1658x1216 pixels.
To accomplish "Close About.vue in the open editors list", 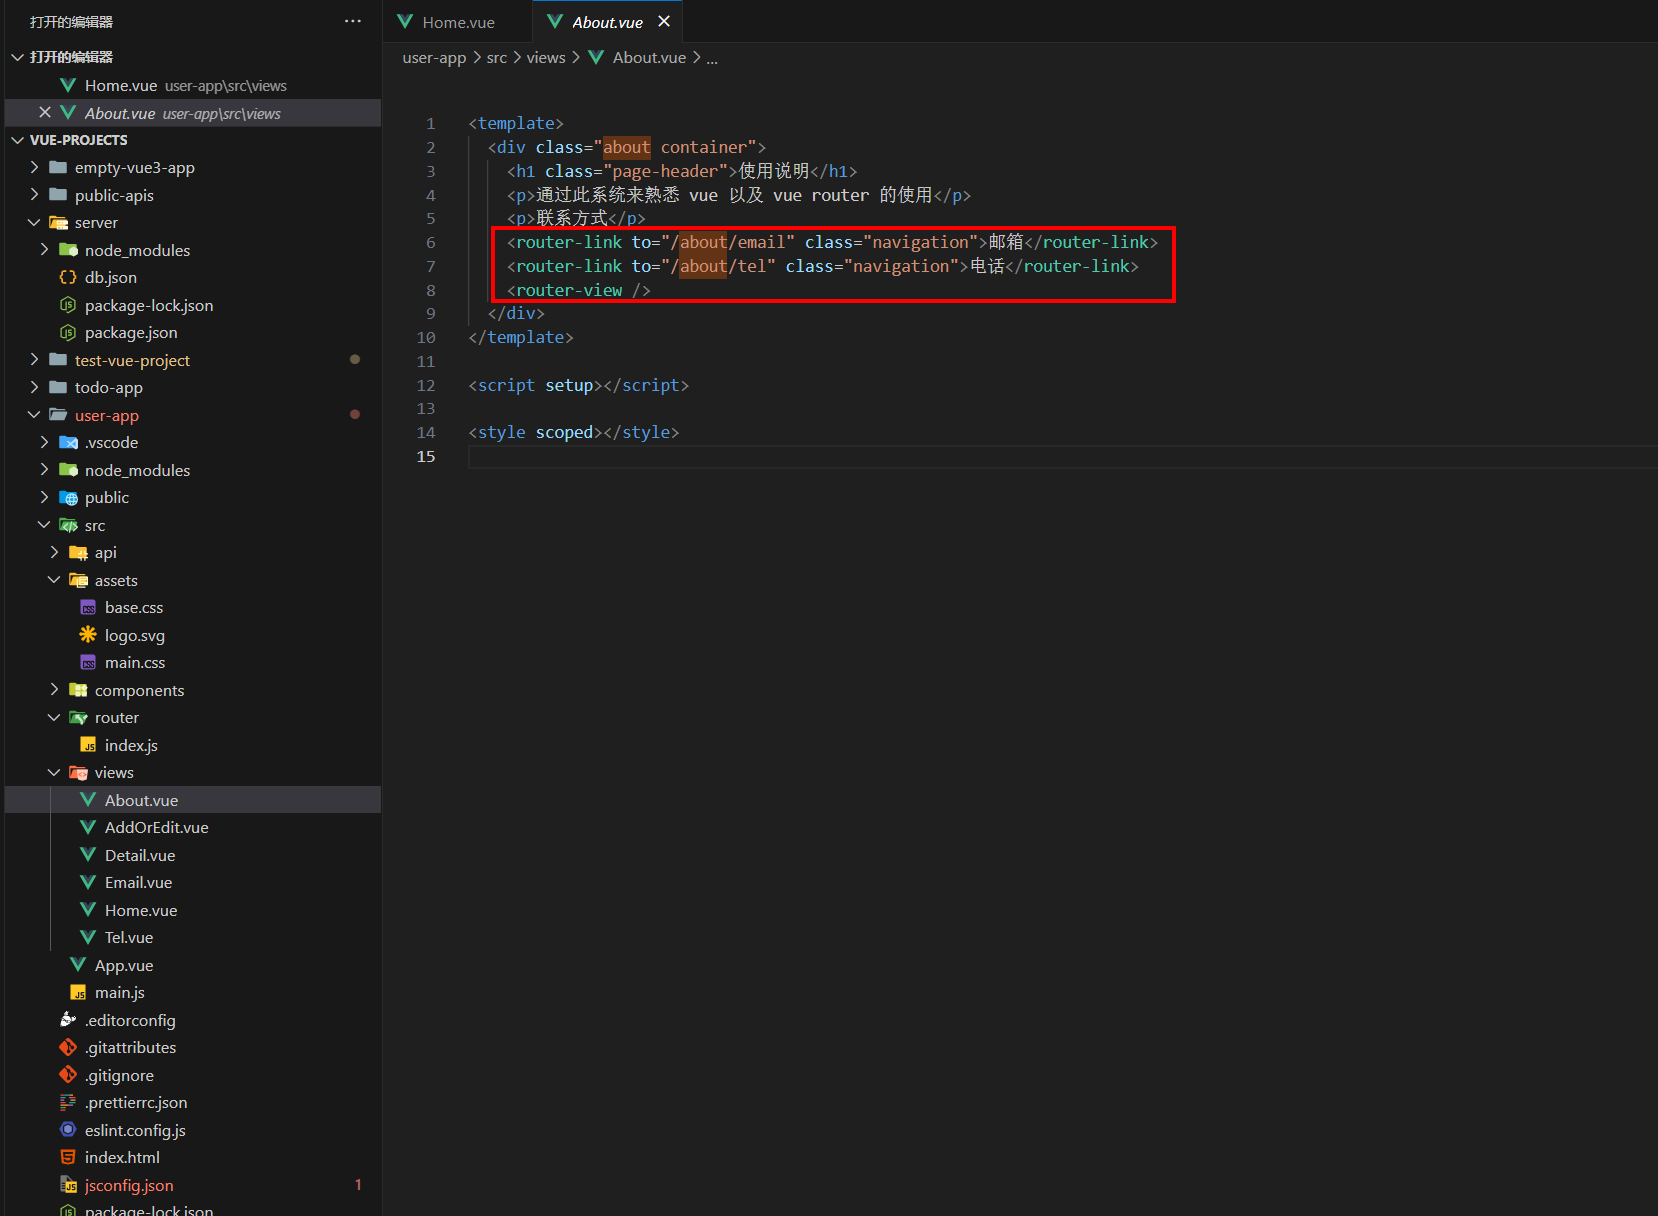I will click(45, 113).
